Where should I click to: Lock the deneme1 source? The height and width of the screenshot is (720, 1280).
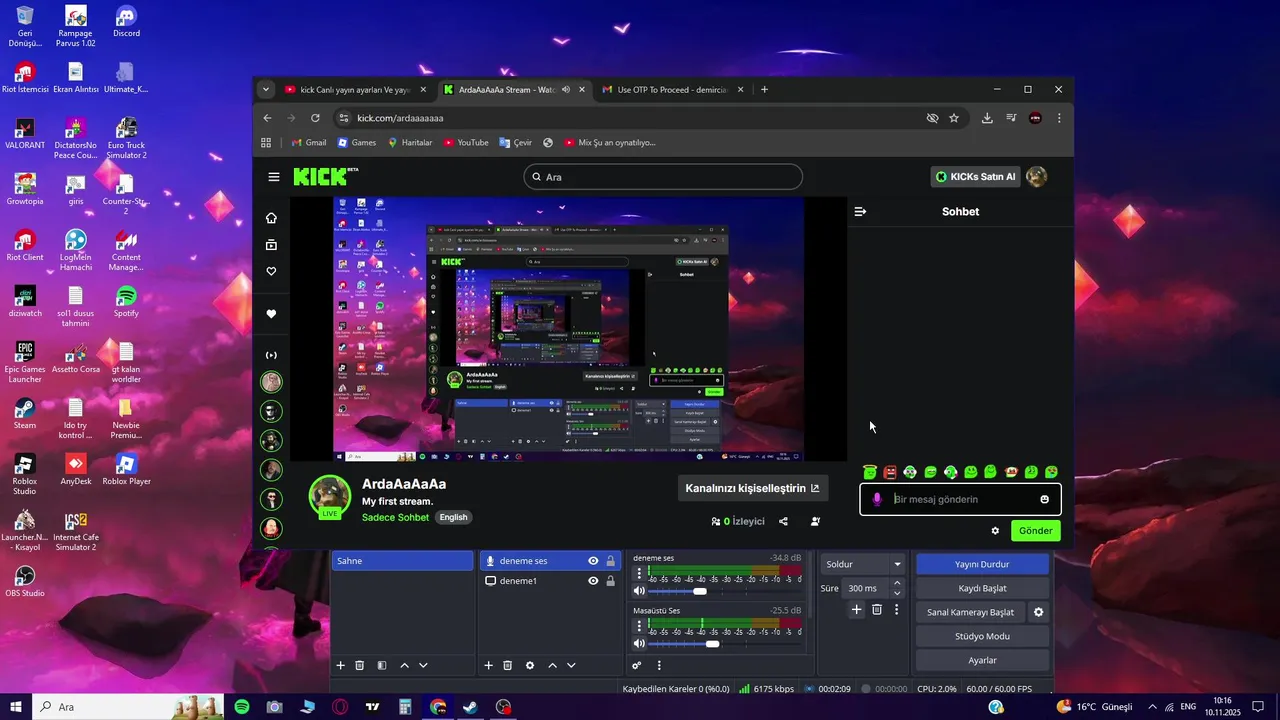[610, 581]
